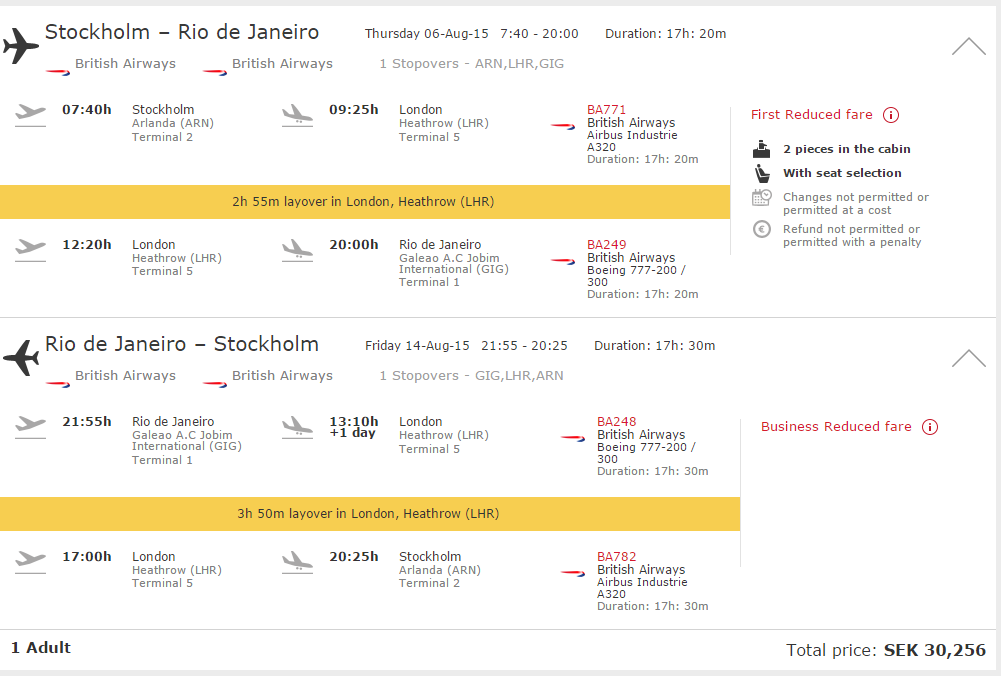The width and height of the screenshot is (1001, 676).
Task: Click flight number BA782
Action: (x=616, y=557)
